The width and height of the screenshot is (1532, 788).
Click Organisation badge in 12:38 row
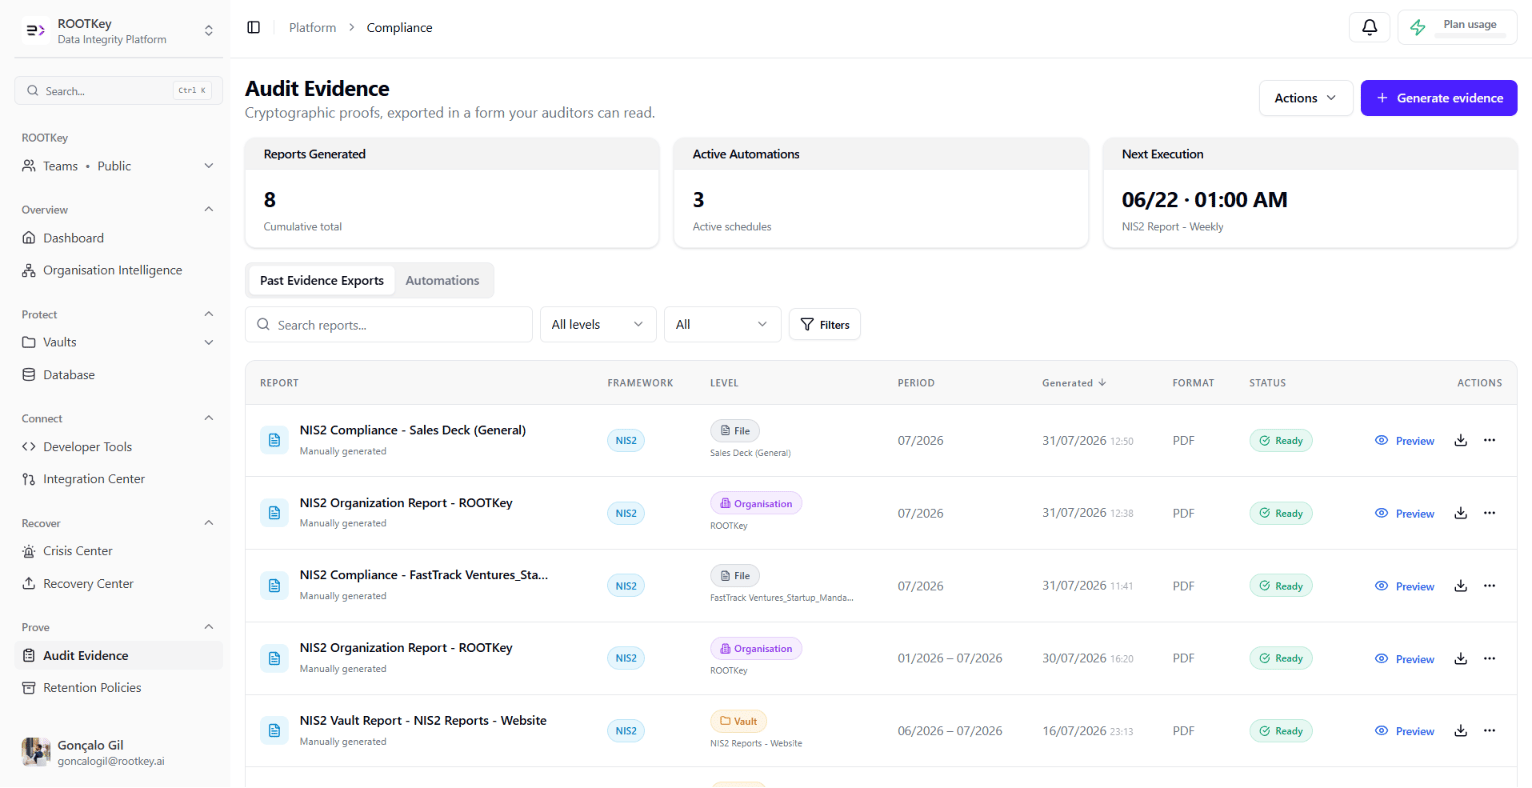756,504
